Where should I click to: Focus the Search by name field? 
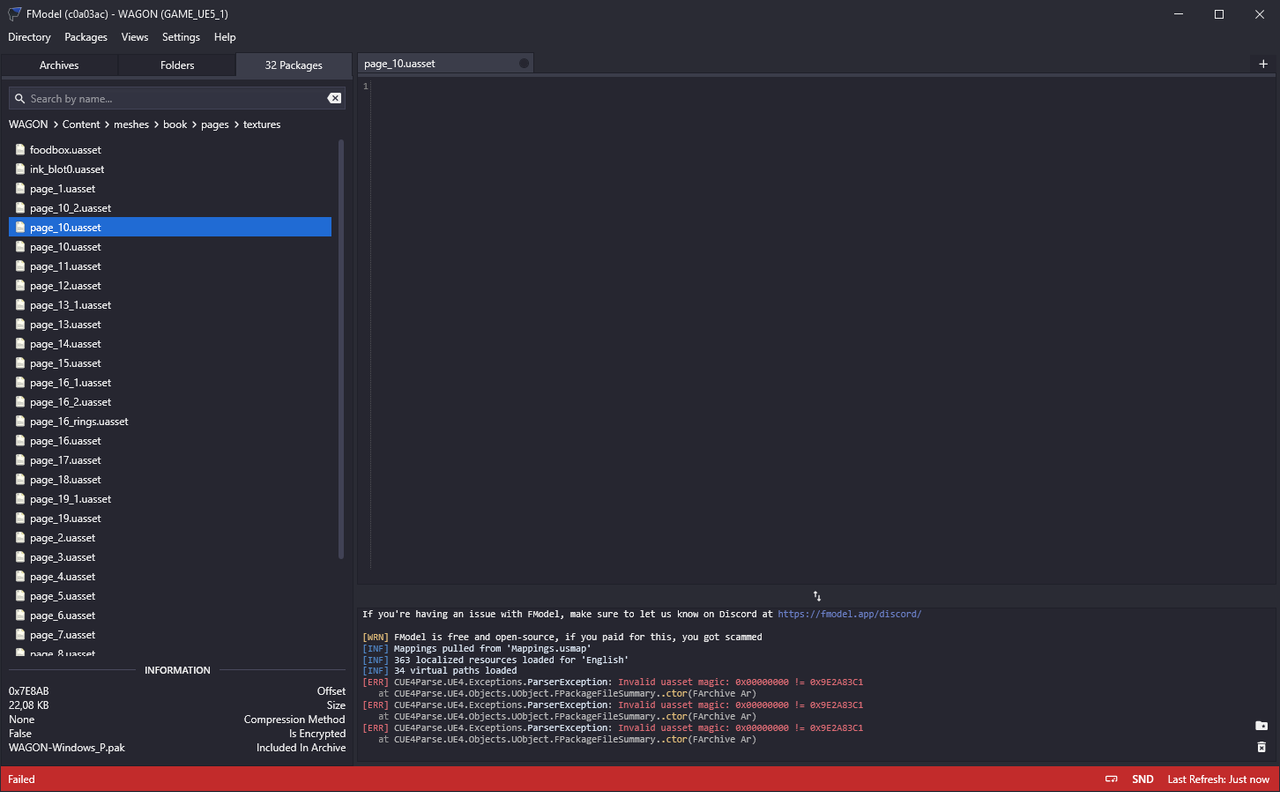coord(177,98)
